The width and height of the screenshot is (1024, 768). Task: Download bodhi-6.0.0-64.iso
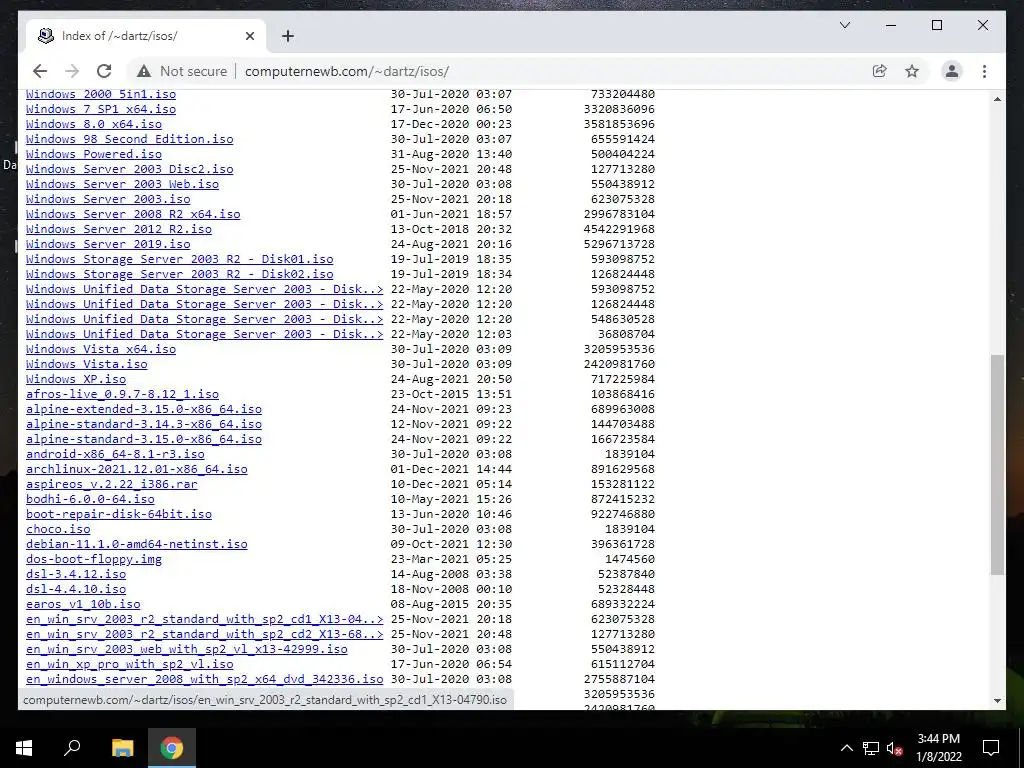tap(90, 500)
